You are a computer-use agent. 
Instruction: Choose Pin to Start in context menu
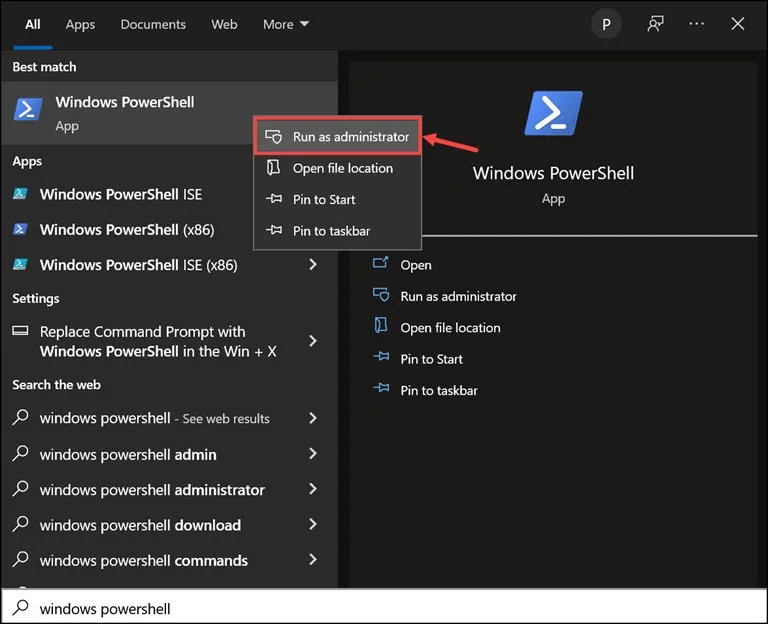coord(337,199)
